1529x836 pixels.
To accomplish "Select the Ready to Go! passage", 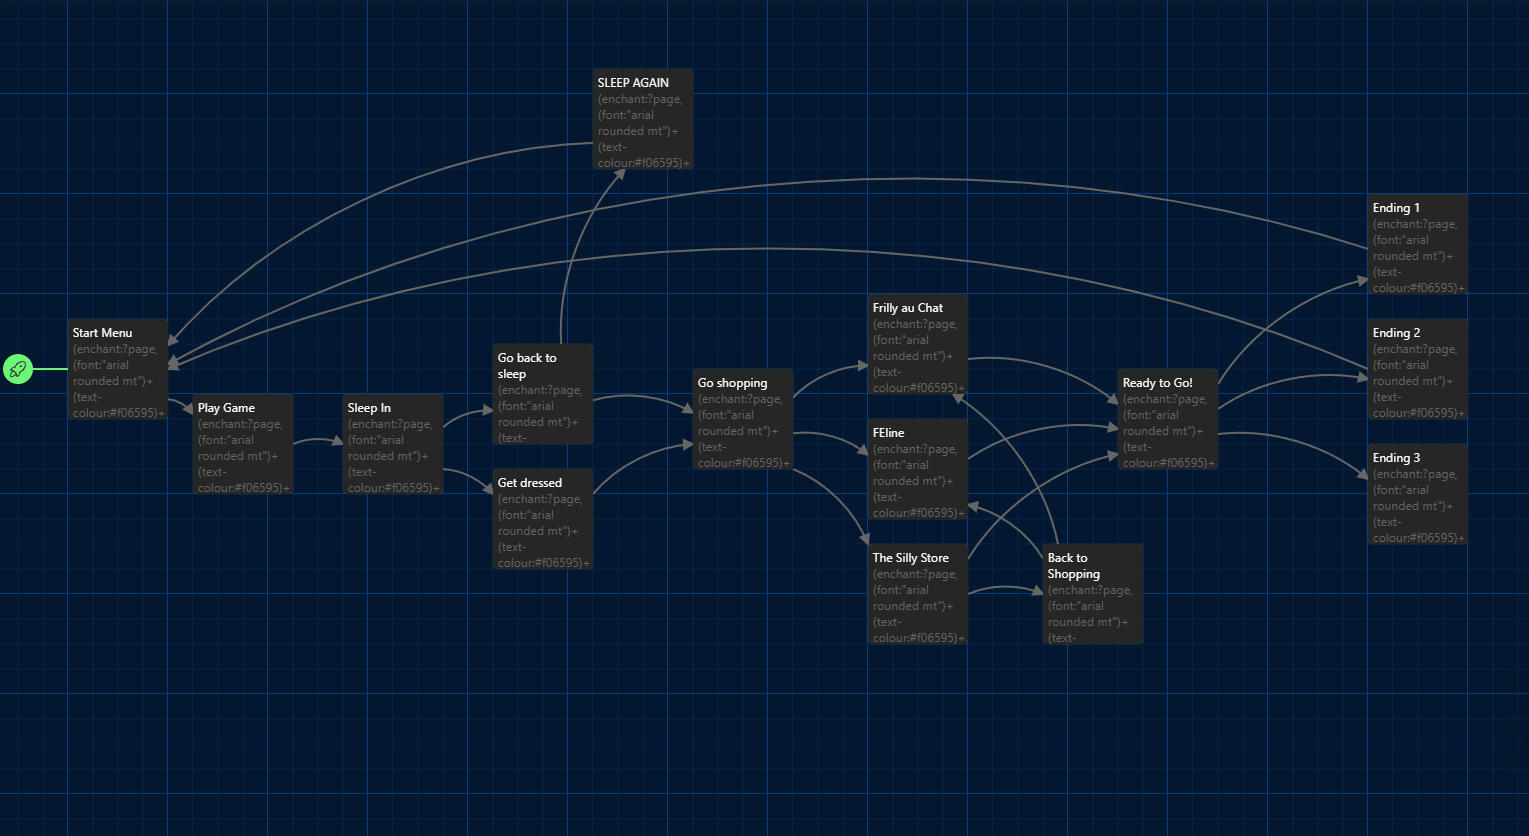I will pyautogui.click(x=1168, y=419).
